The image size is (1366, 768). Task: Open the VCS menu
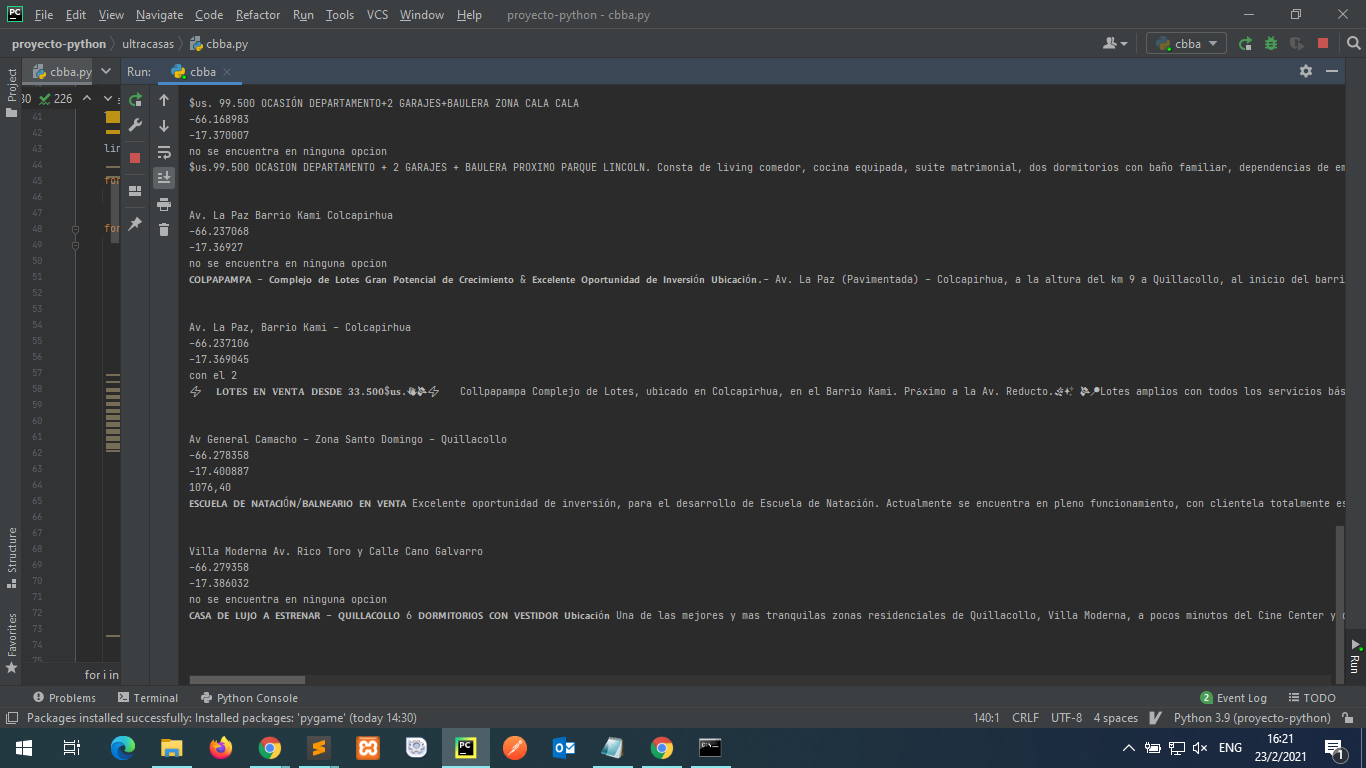pyautogui.click(x=377, y=15)
